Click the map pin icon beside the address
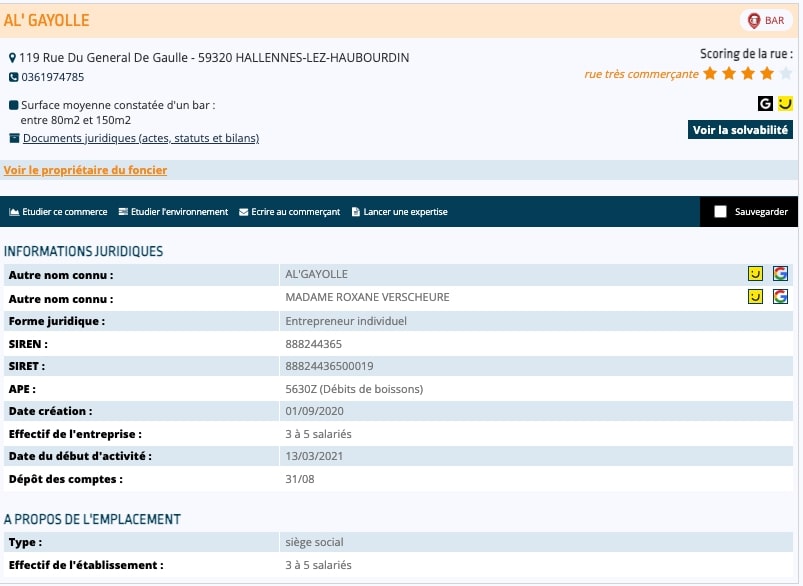The height and width of the screenshot is (586, 803). pos(12,58)
